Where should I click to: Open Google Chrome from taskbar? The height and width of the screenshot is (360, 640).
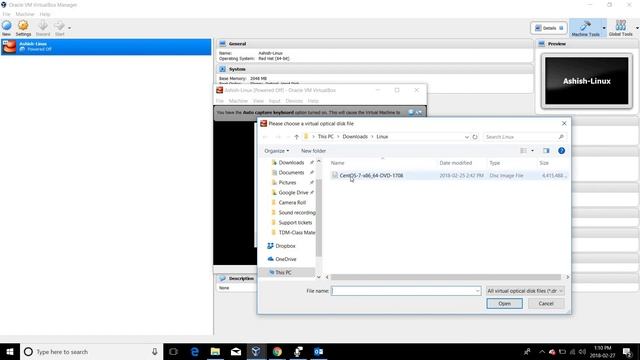277,351
